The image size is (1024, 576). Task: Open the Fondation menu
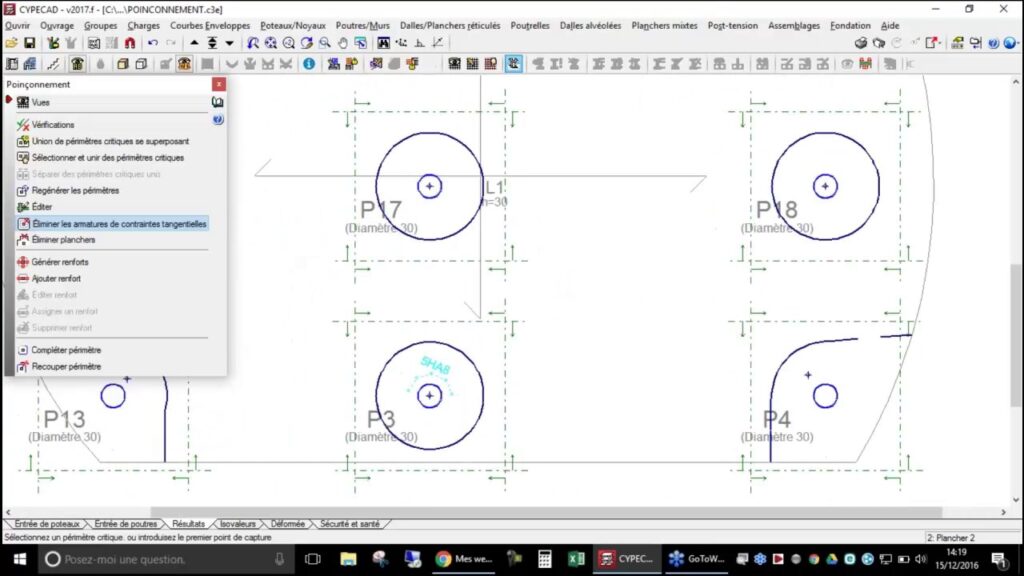[x=850, y=25]
